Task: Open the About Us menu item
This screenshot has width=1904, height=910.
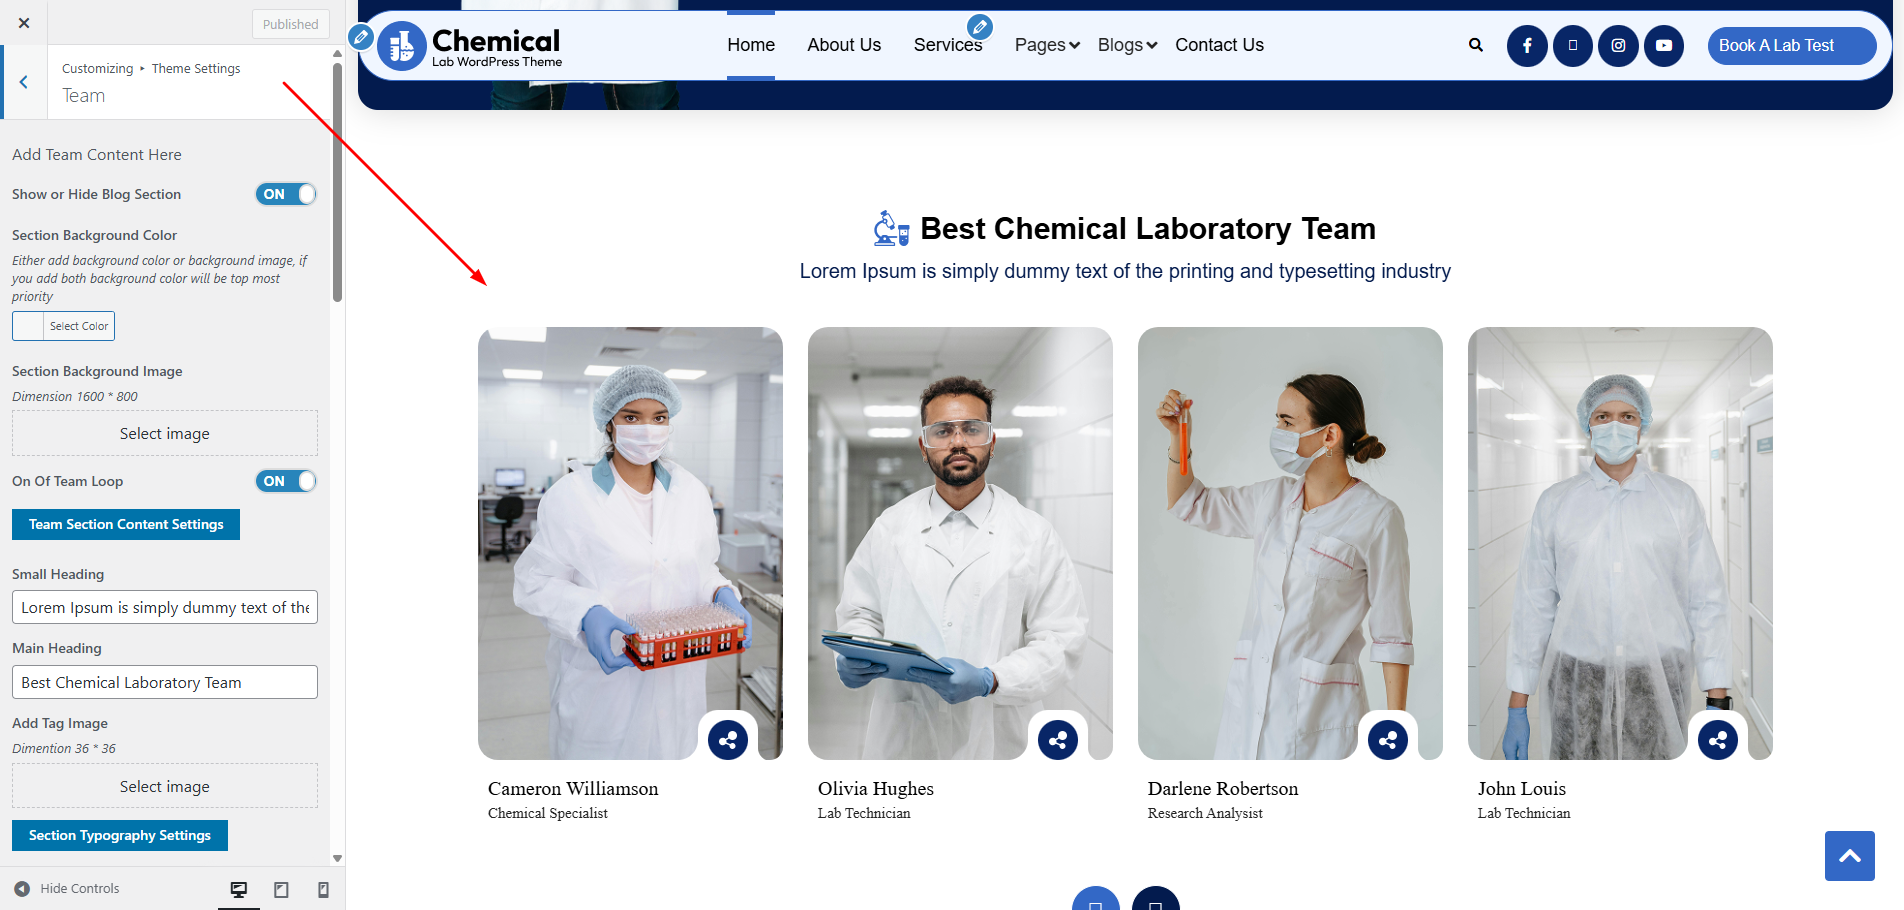Action: [844, 45]
